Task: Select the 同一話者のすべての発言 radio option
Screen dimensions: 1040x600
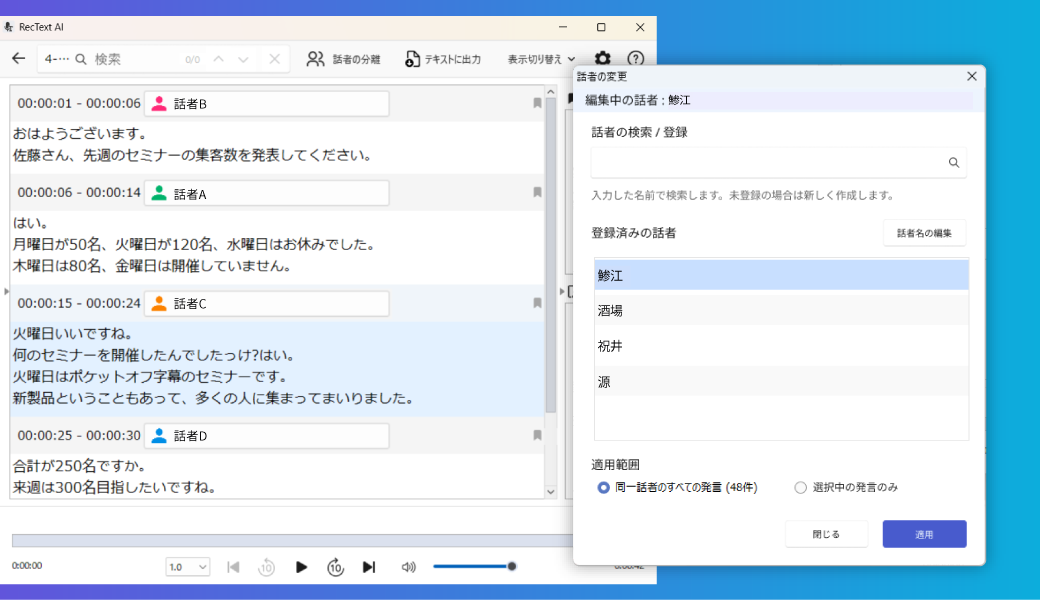Action: click(602, 486)
